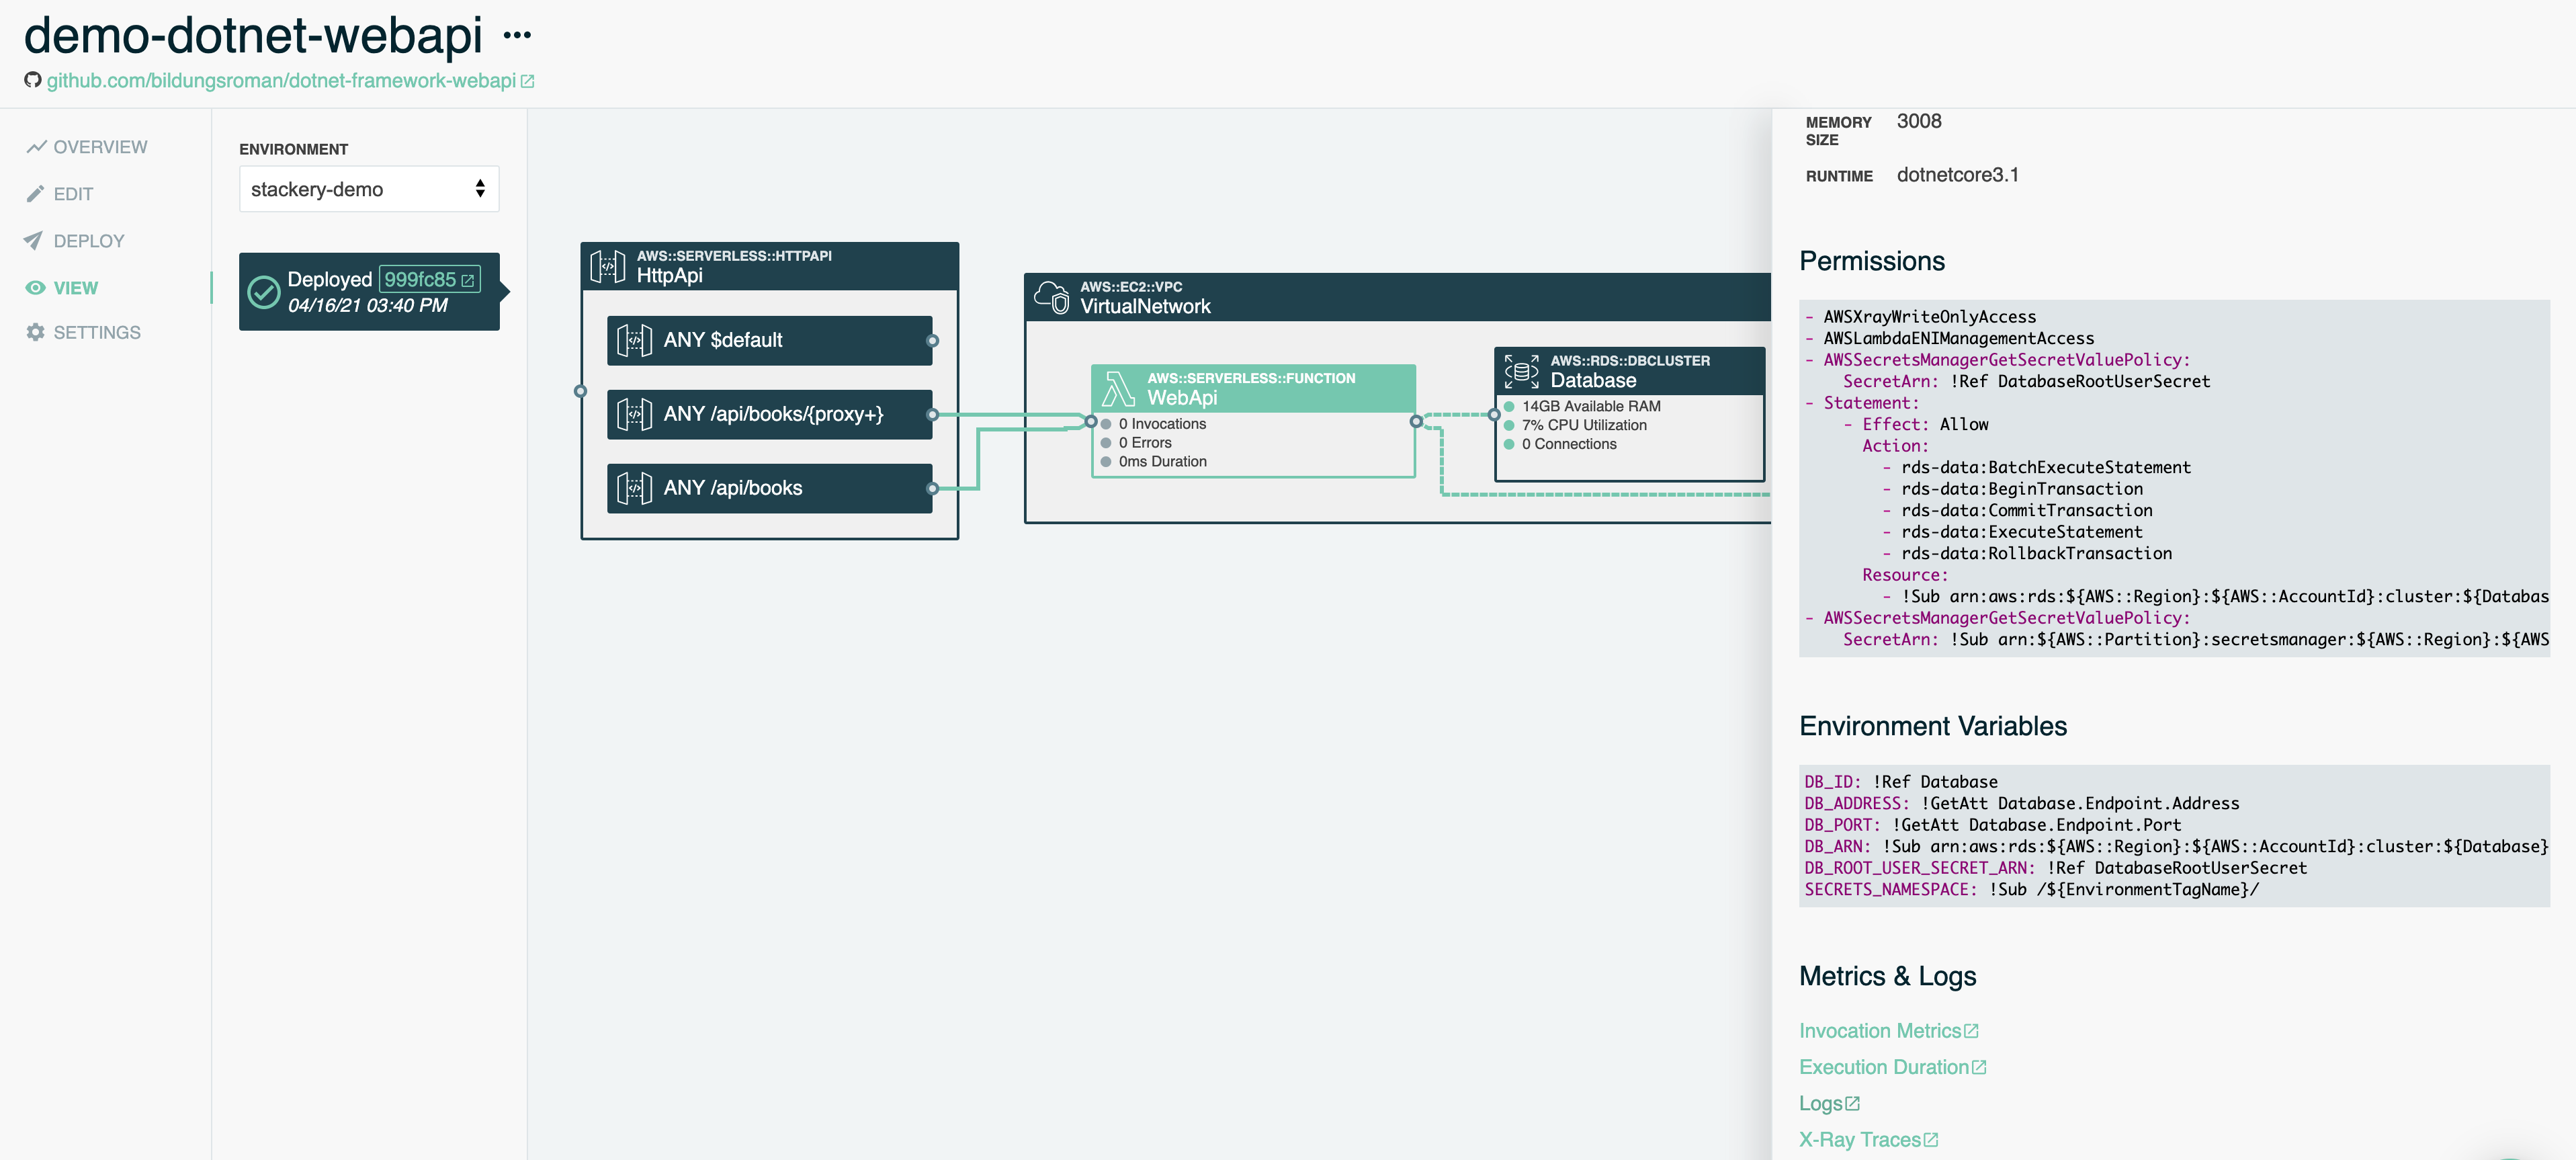Screen dimensions: 2576x1160
Task: Select the VirtualNetwork VPC header
Action: (x=1398, y=298)
